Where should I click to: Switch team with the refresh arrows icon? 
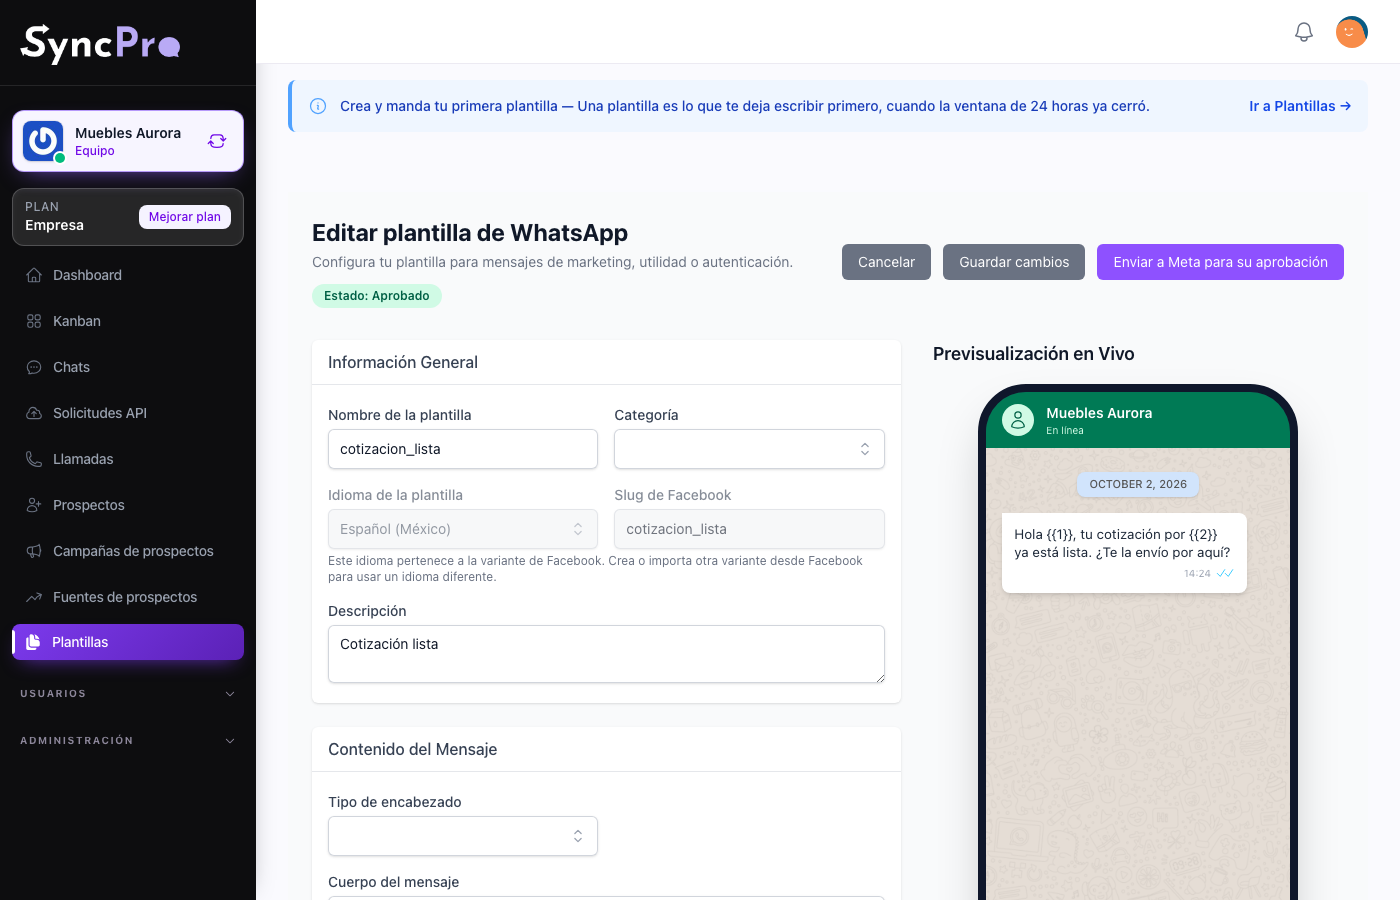217,141
